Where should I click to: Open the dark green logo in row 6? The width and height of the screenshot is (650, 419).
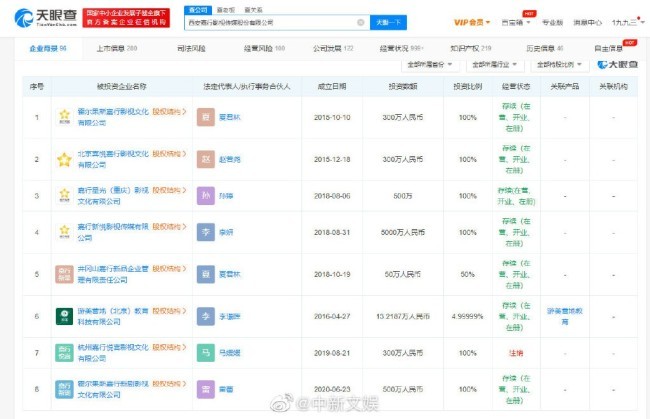pyautogui.click(x=64, y=316)
